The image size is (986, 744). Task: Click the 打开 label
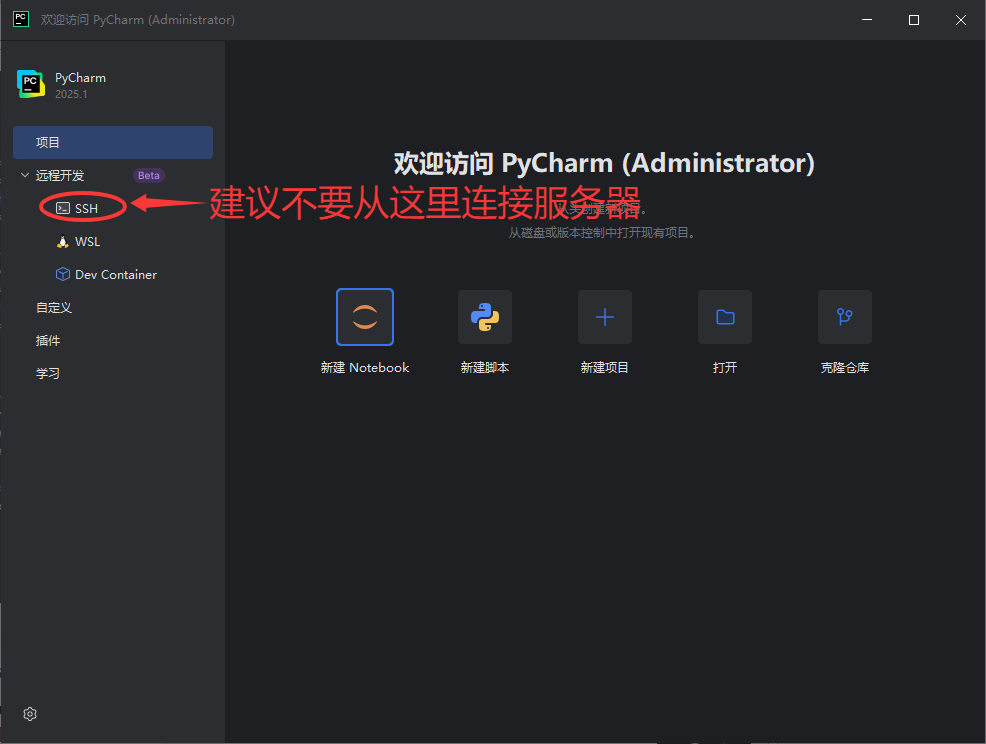tap(725, 367)
